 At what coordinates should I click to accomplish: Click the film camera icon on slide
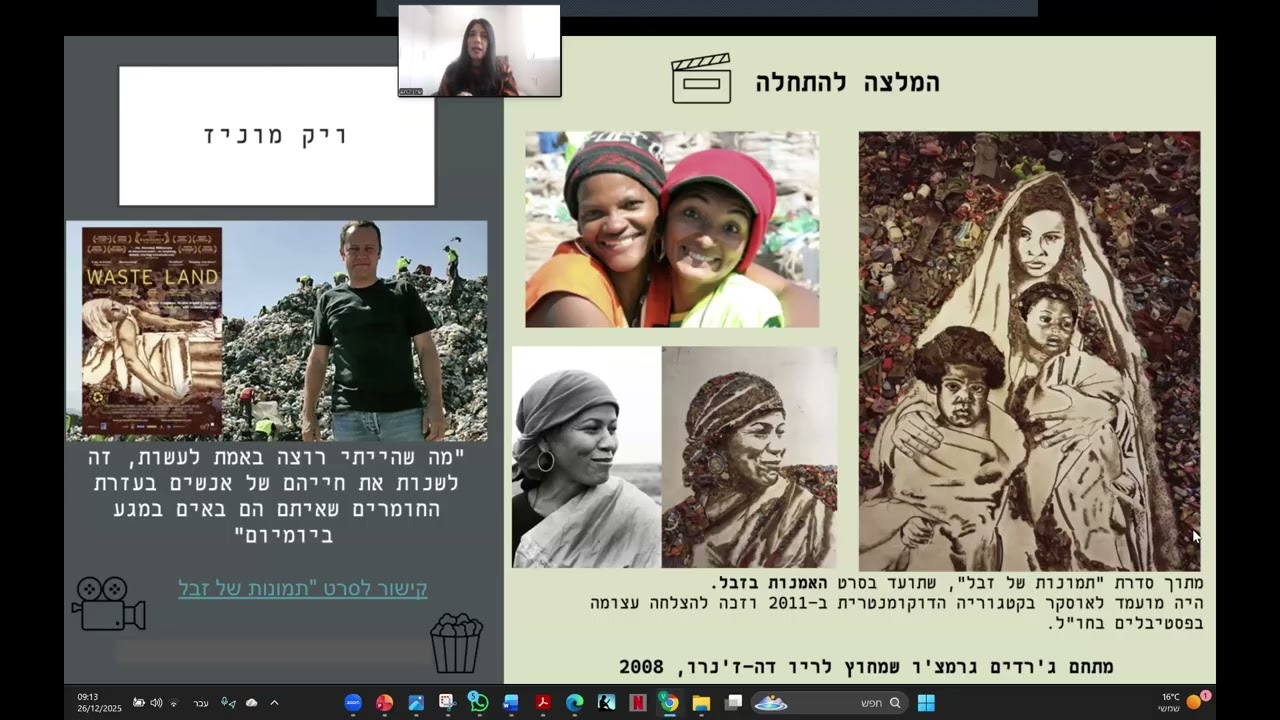point(109,603)
